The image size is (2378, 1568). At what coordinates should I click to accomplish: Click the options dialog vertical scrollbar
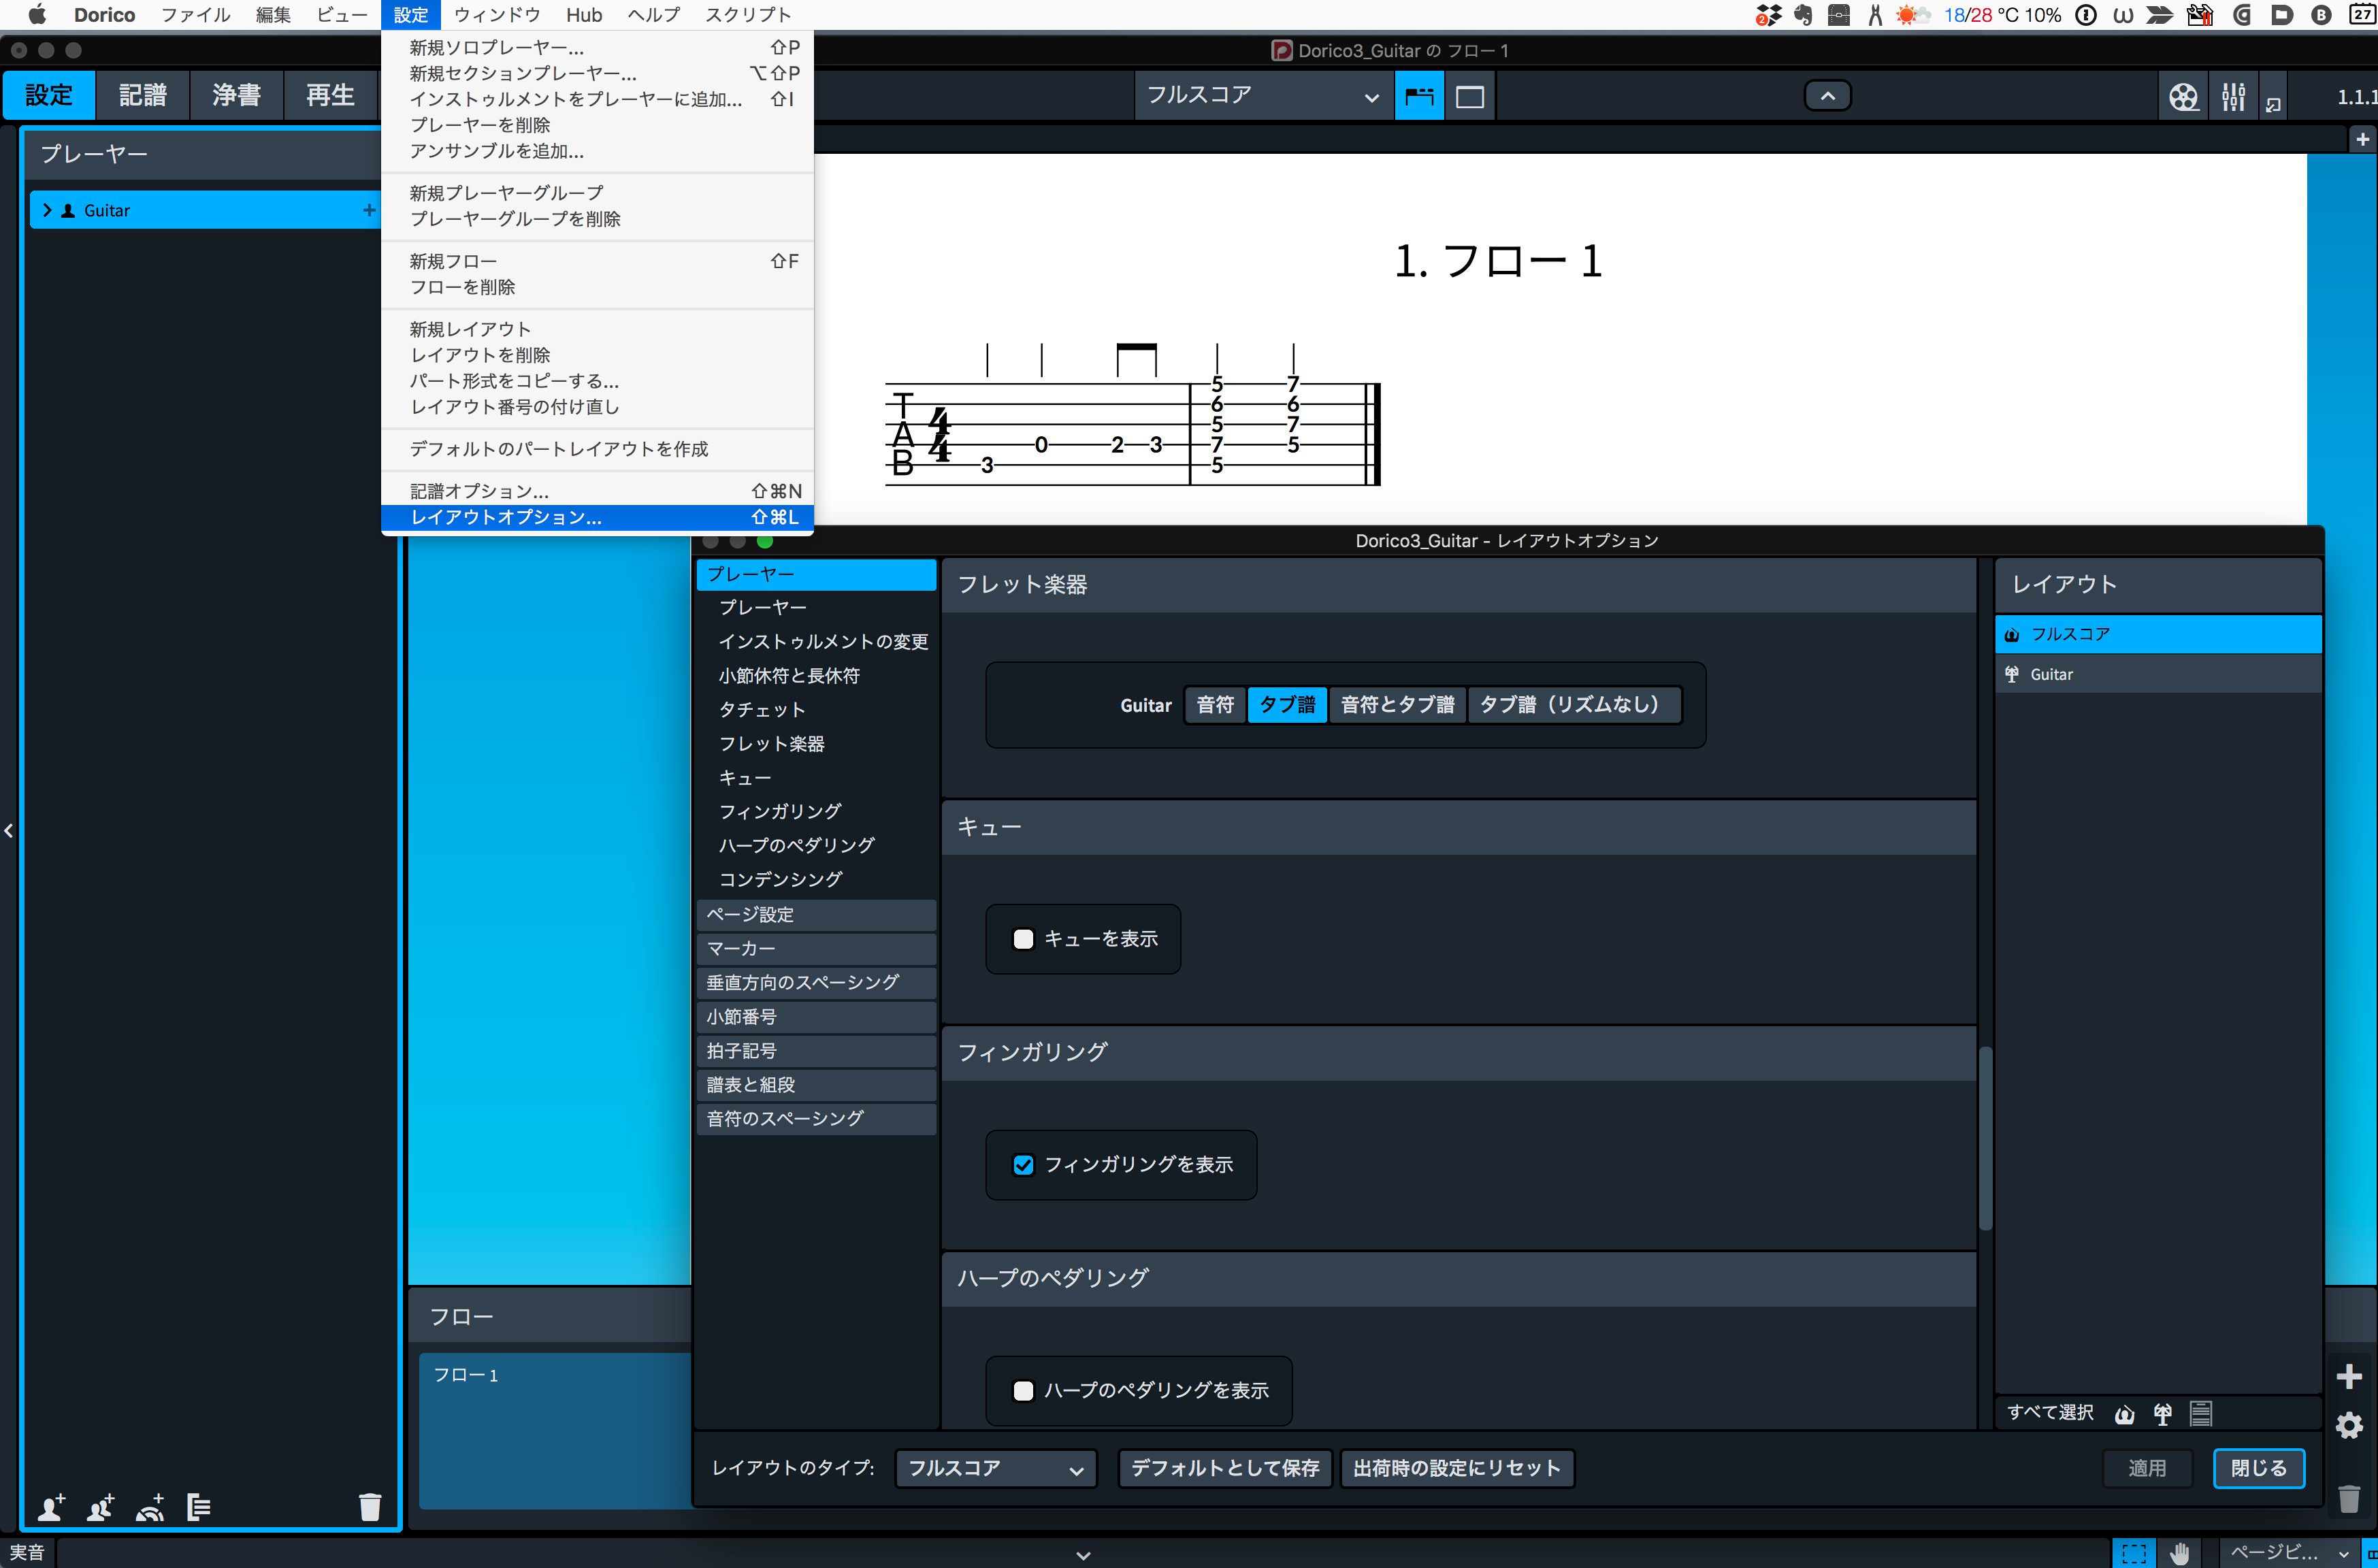1985,1138
